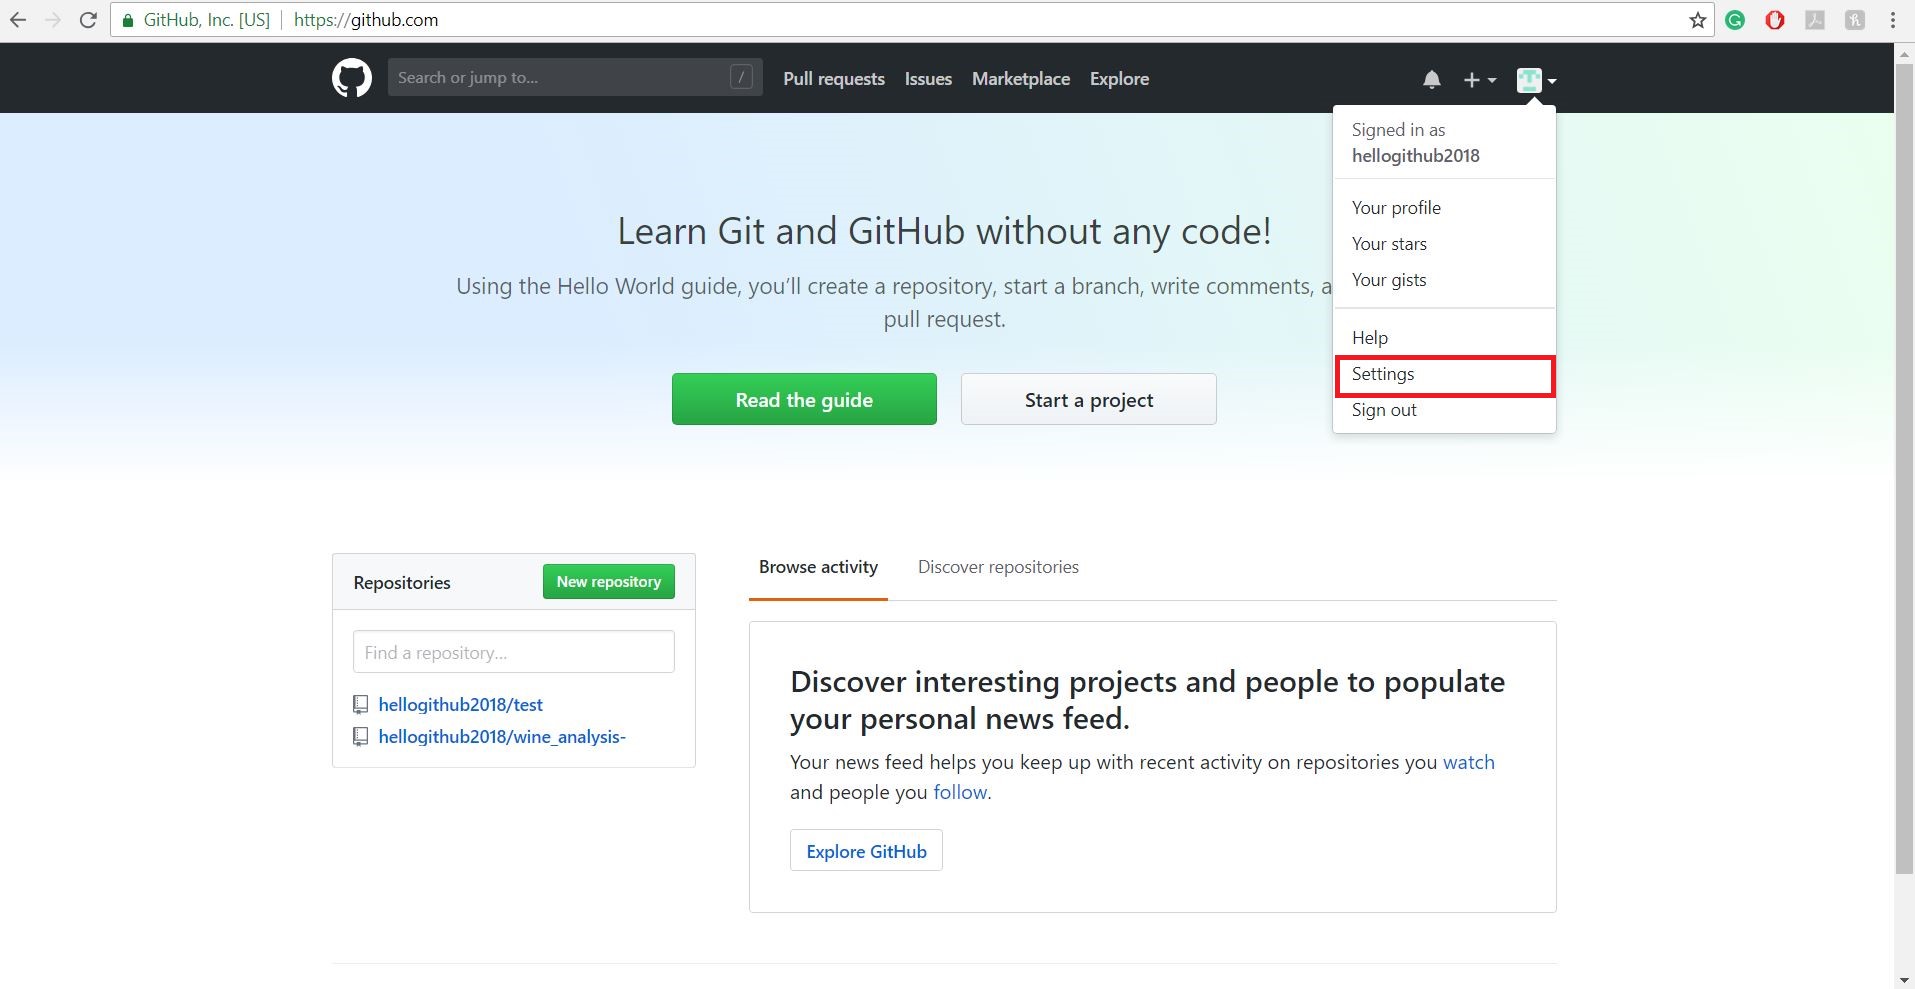Follow the watch link

tap(1468, 762)
